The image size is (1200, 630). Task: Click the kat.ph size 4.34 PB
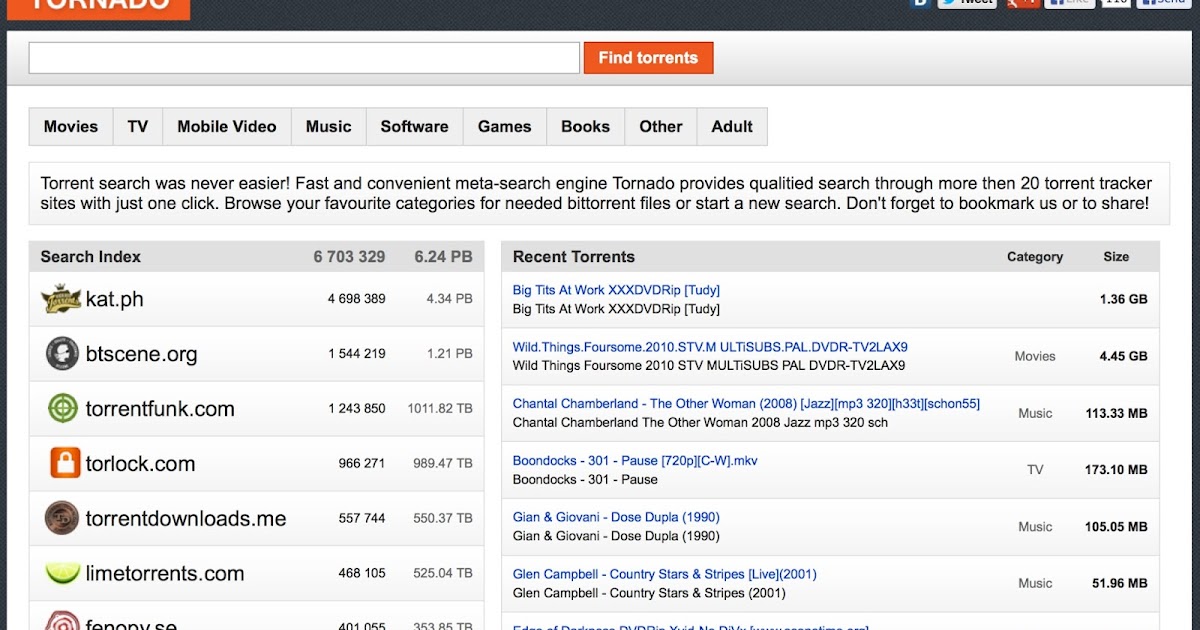[449, 299]
